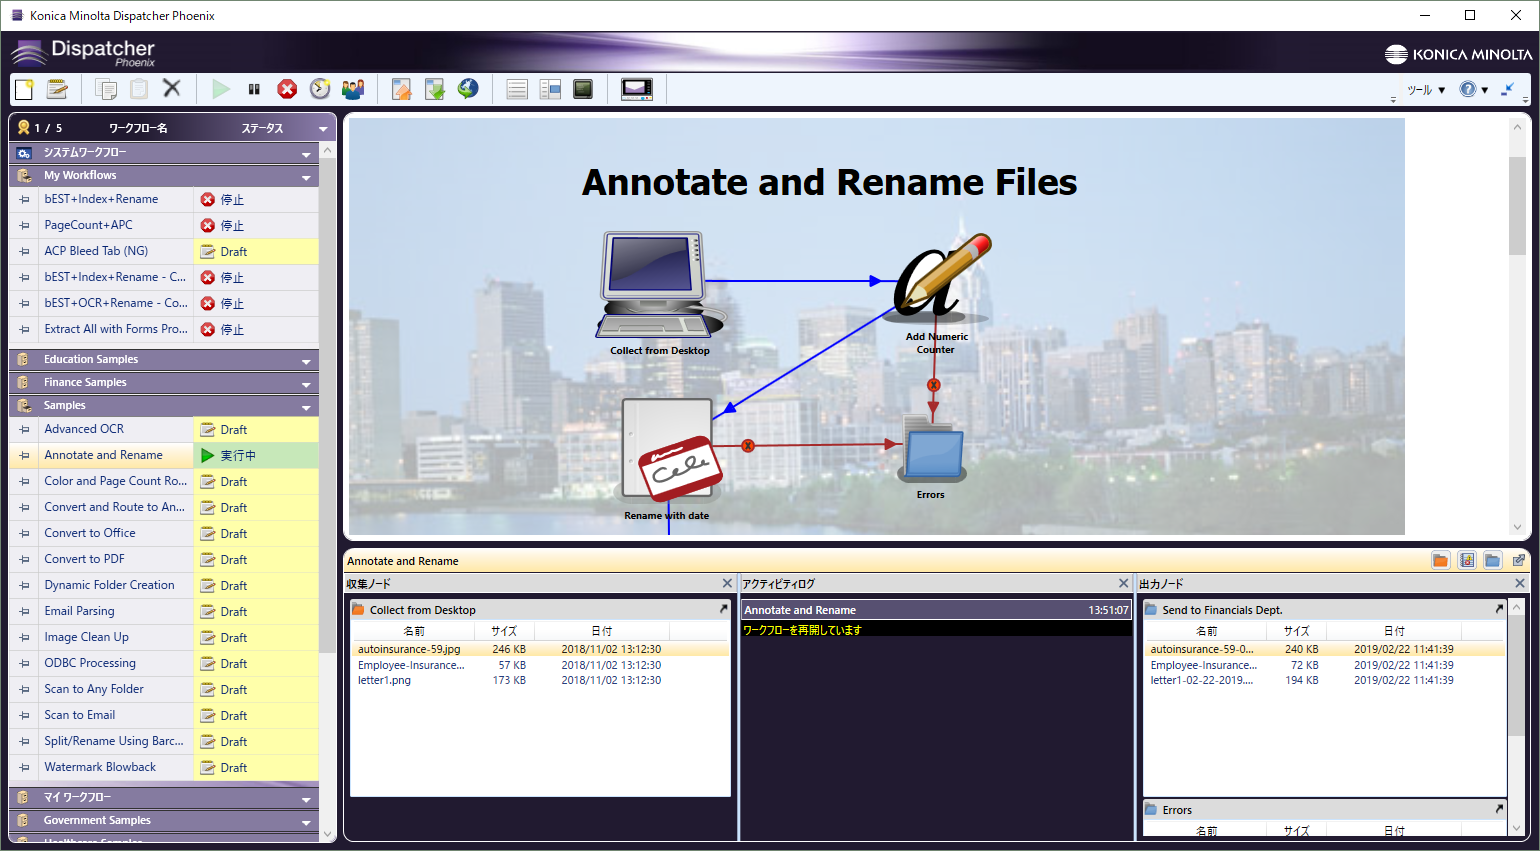Open Send to Financials Dept. folder arrow
1540x851 pixels.
[x=1499, y=609]
